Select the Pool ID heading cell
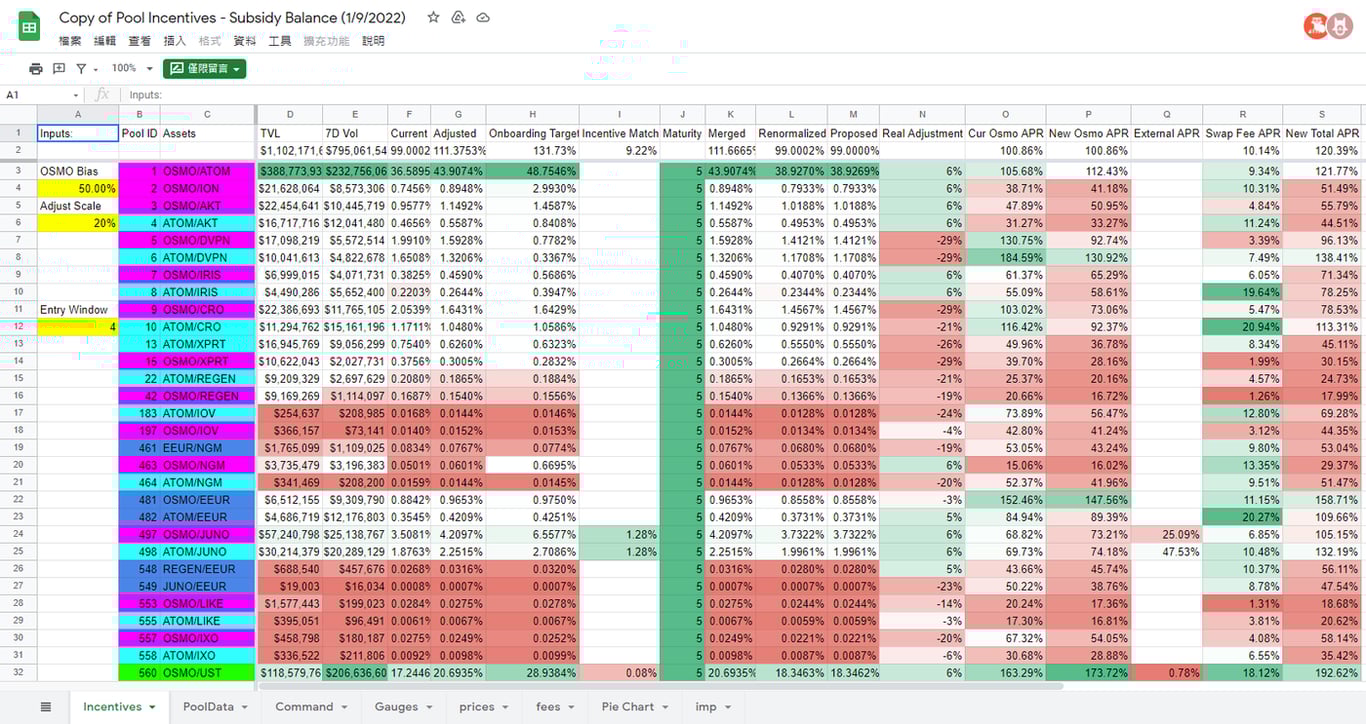The image size is (1366, 724). pos(139,133)
